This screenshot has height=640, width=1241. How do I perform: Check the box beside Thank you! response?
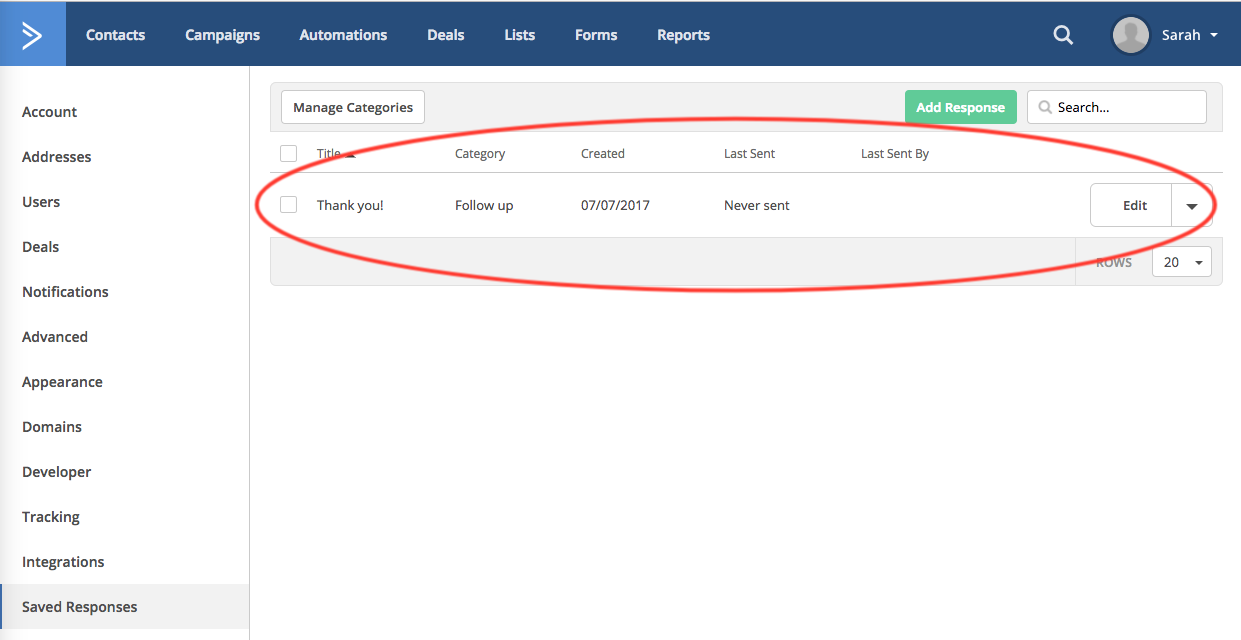289,205
